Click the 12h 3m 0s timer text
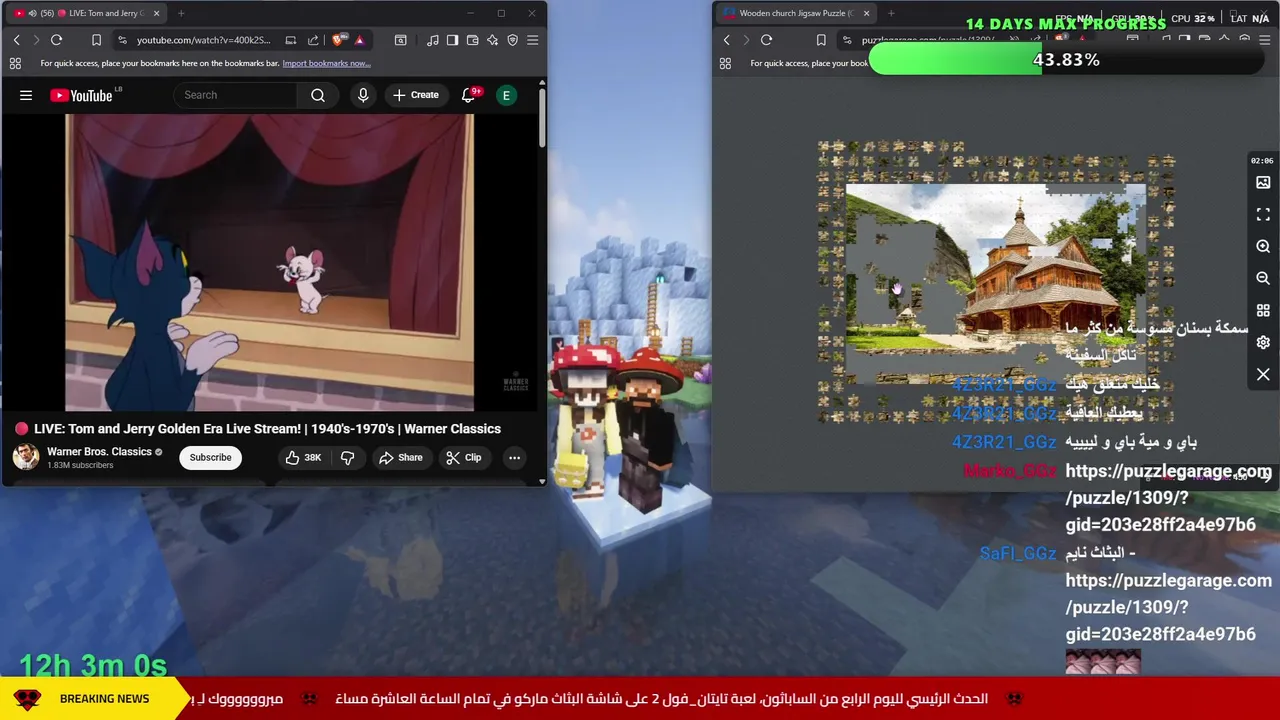This screenshot has width=1280, height=720. (93, 665)
